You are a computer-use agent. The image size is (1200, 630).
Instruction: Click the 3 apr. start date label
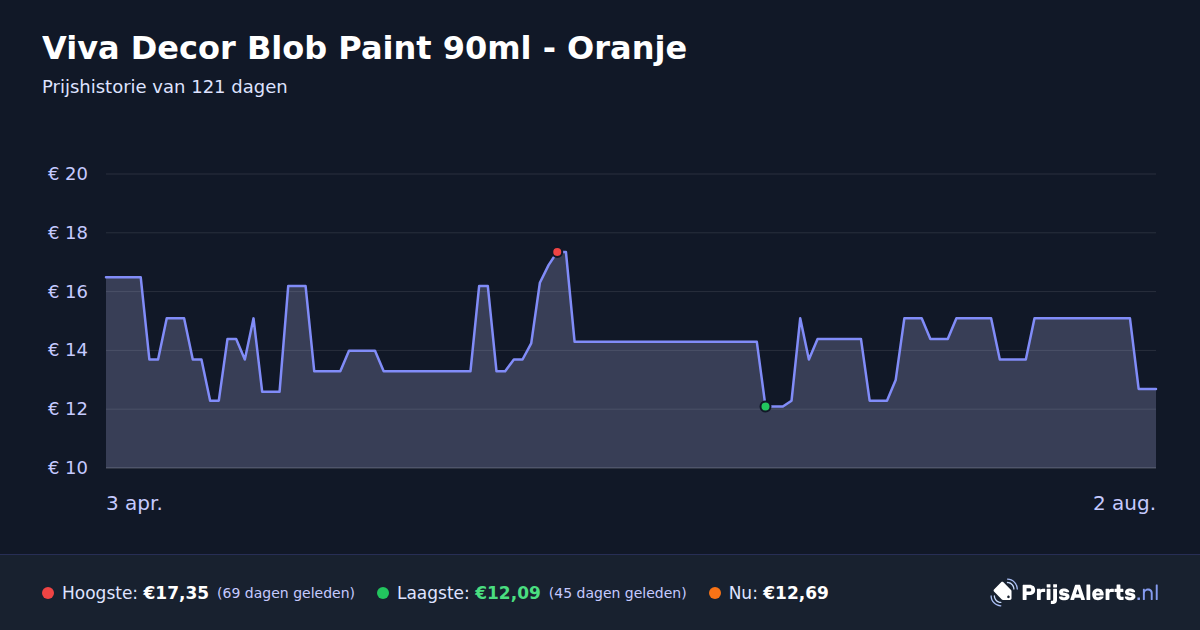click(x=135, y=504)
